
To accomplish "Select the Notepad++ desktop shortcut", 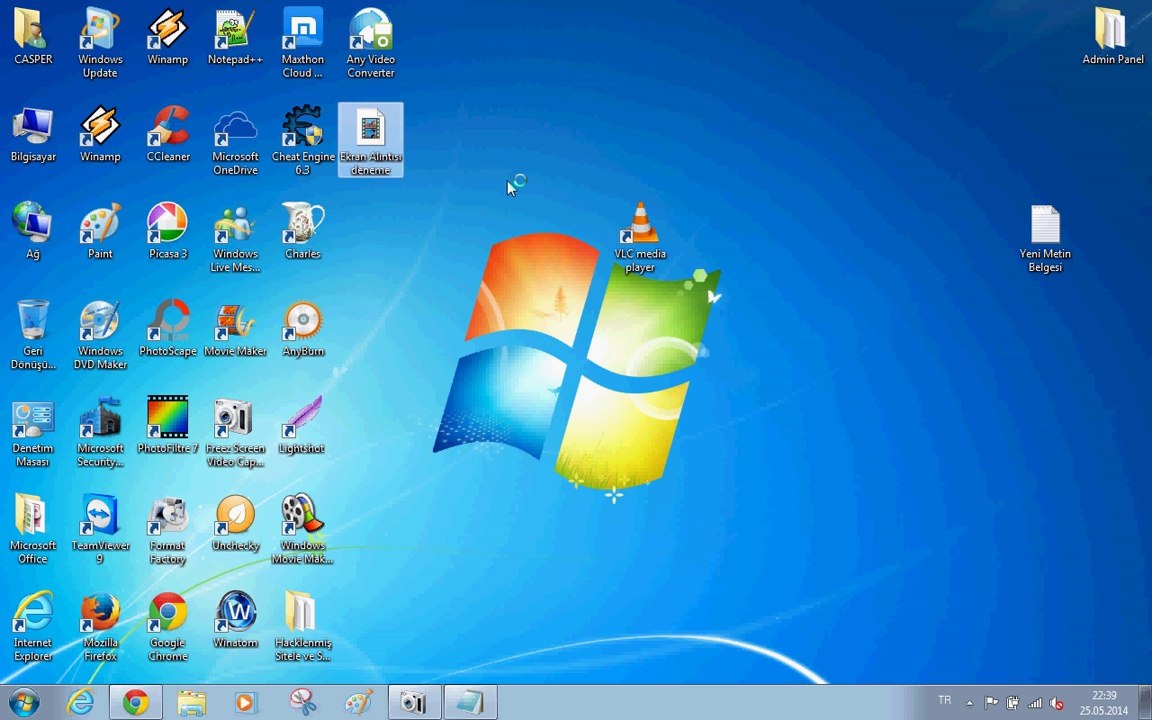I will click(235, 36).
